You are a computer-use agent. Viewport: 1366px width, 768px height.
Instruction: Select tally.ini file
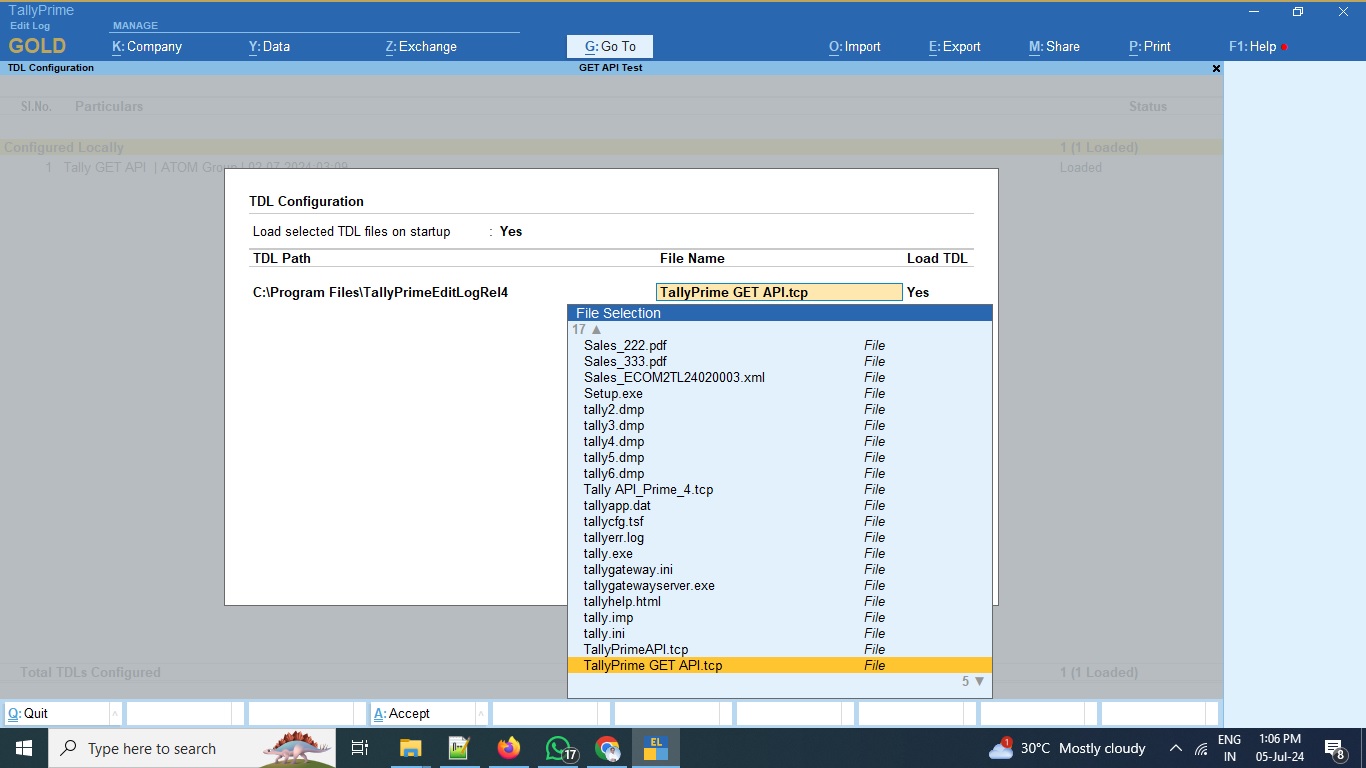coord(780,633)
